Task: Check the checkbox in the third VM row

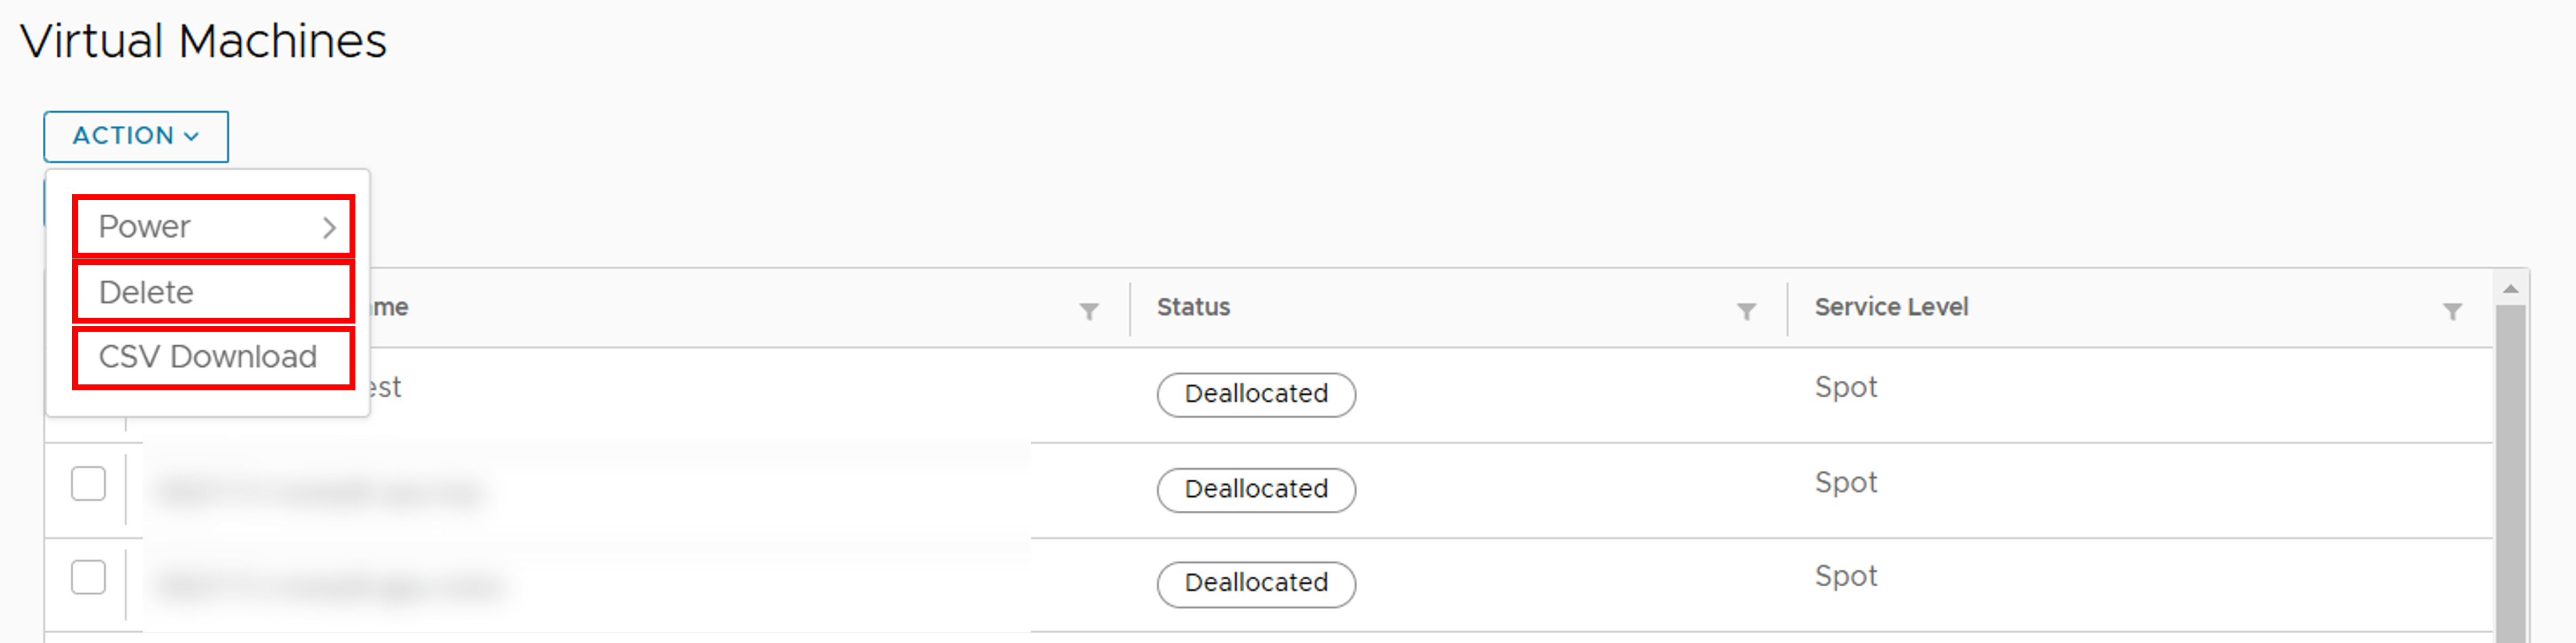Action: (x=88, y=577)
